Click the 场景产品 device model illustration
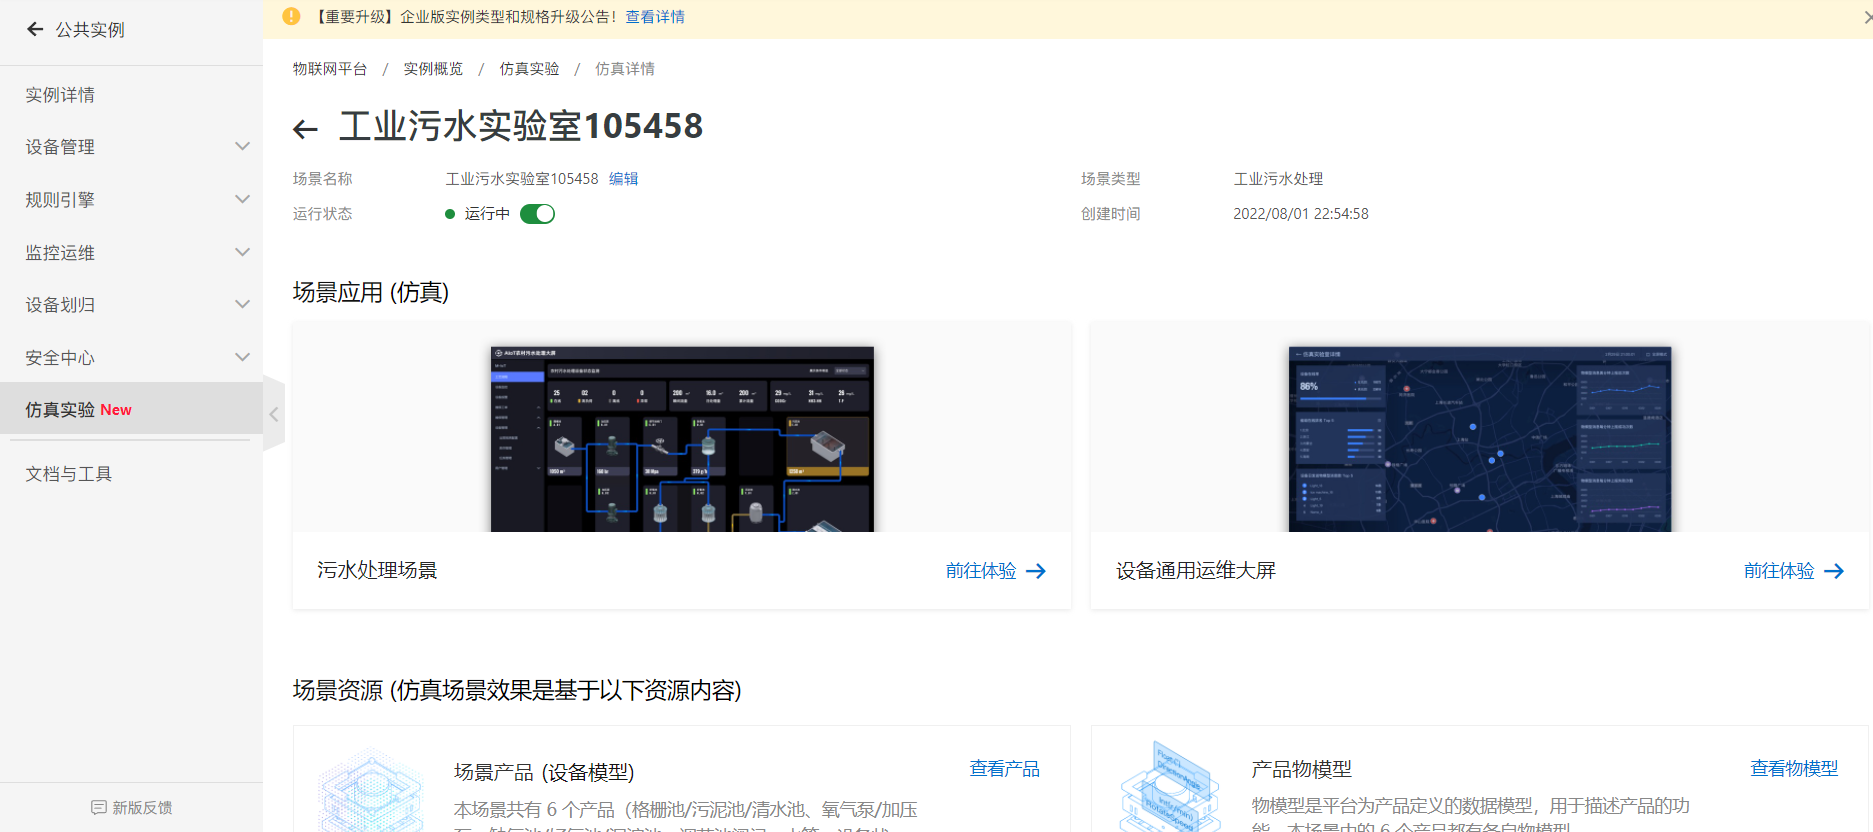This screenshot has height=832, width=1873. click(370, 791)
